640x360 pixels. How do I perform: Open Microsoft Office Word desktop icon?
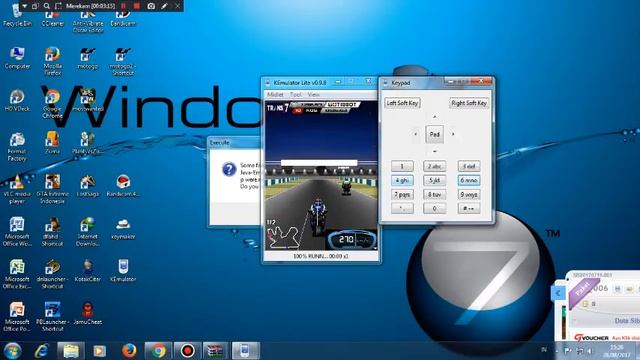(x=17, y=232)
